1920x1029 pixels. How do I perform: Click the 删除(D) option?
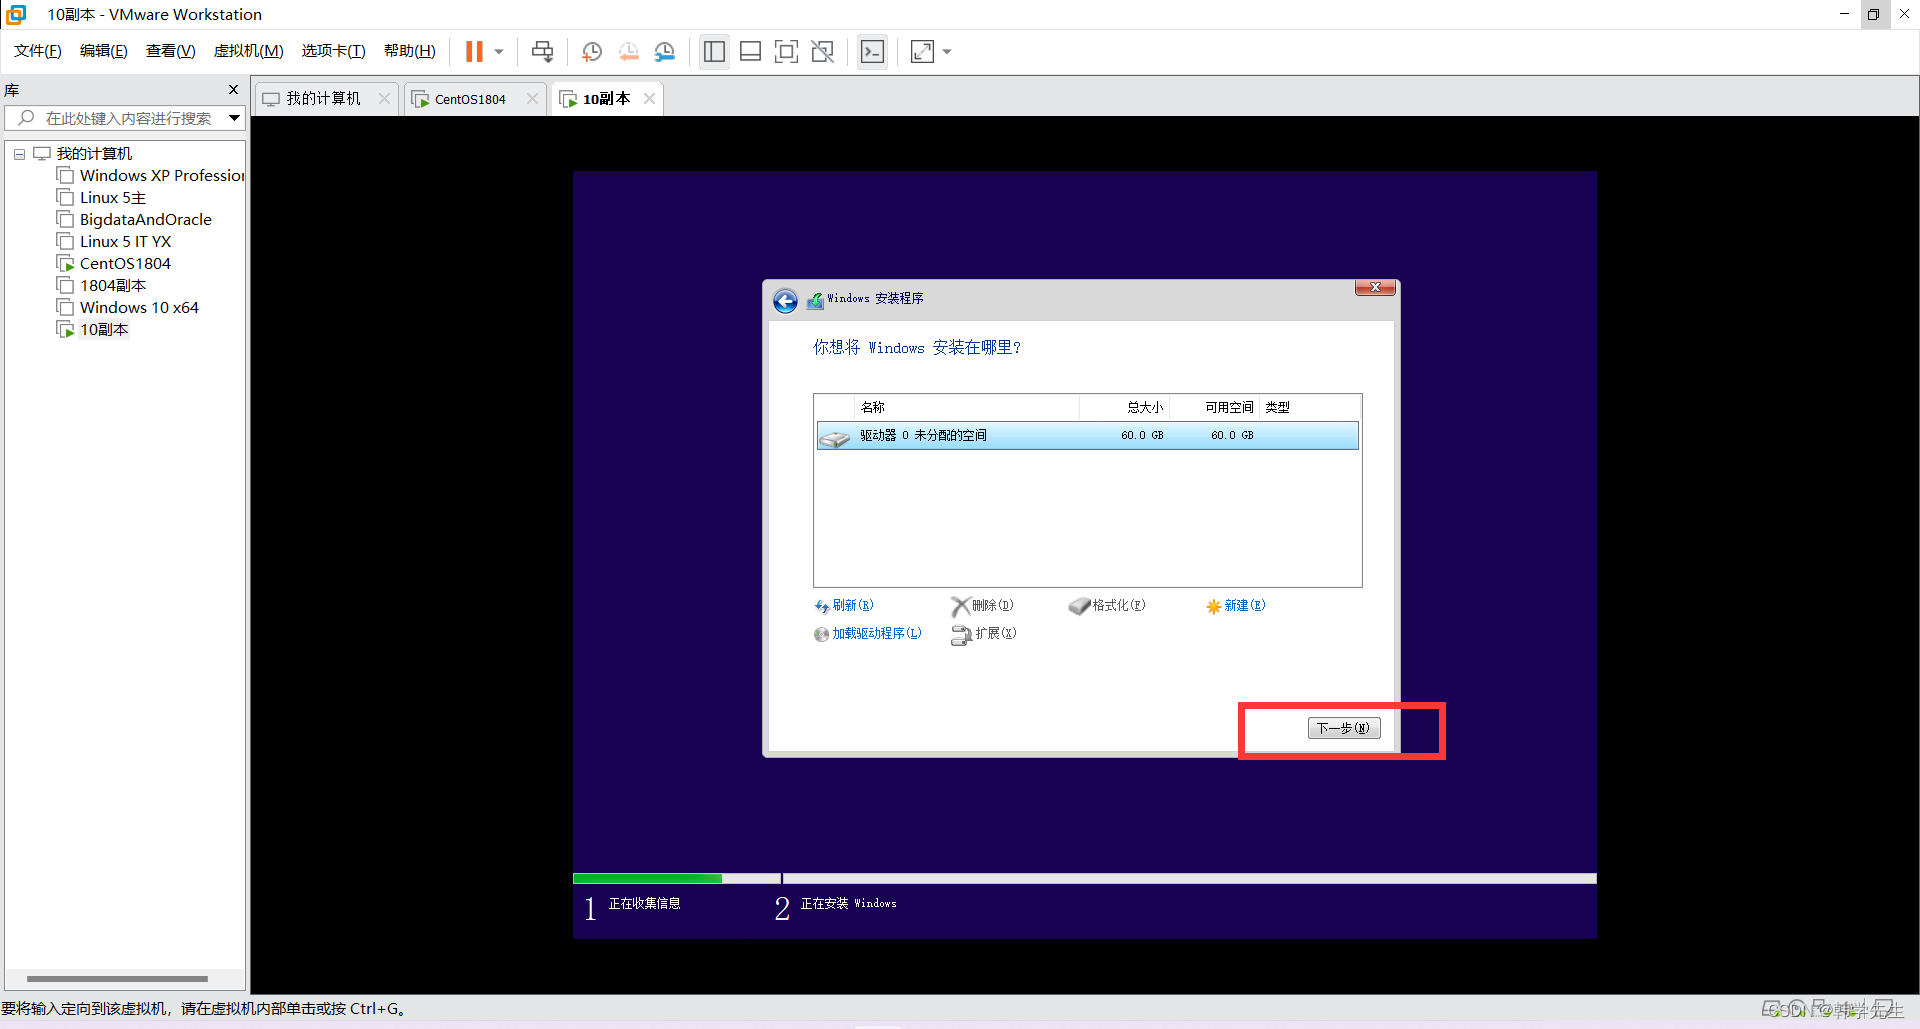coord(982,606)
